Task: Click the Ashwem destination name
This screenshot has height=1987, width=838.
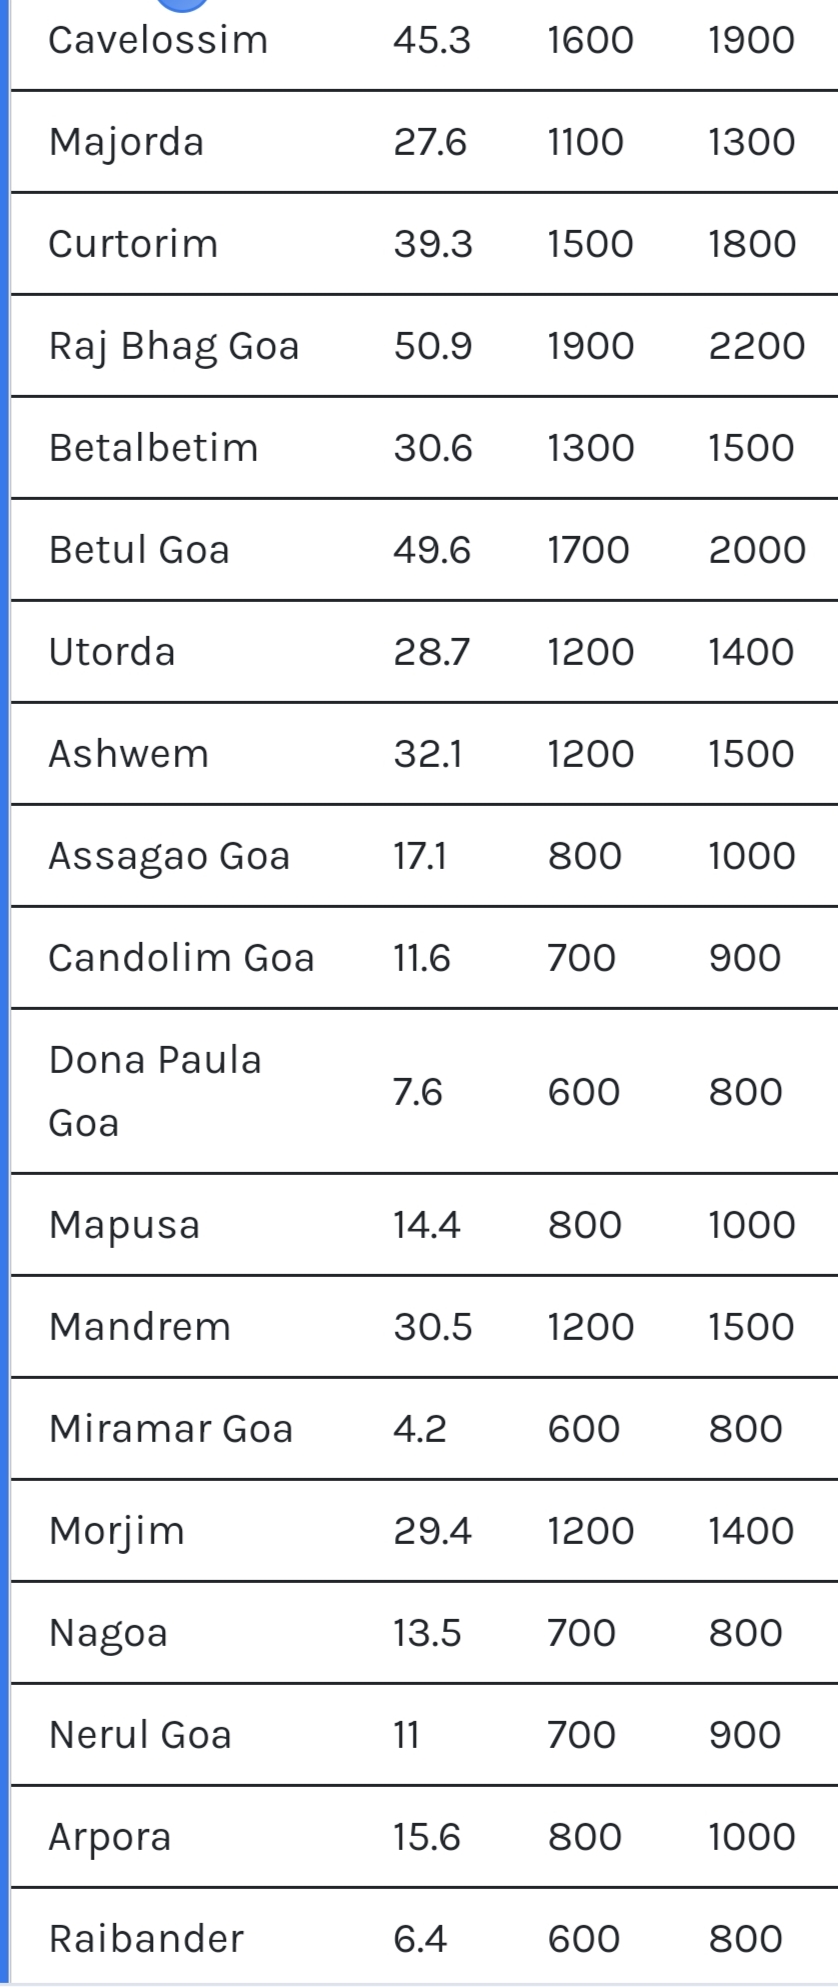Action: click(128, 754)
